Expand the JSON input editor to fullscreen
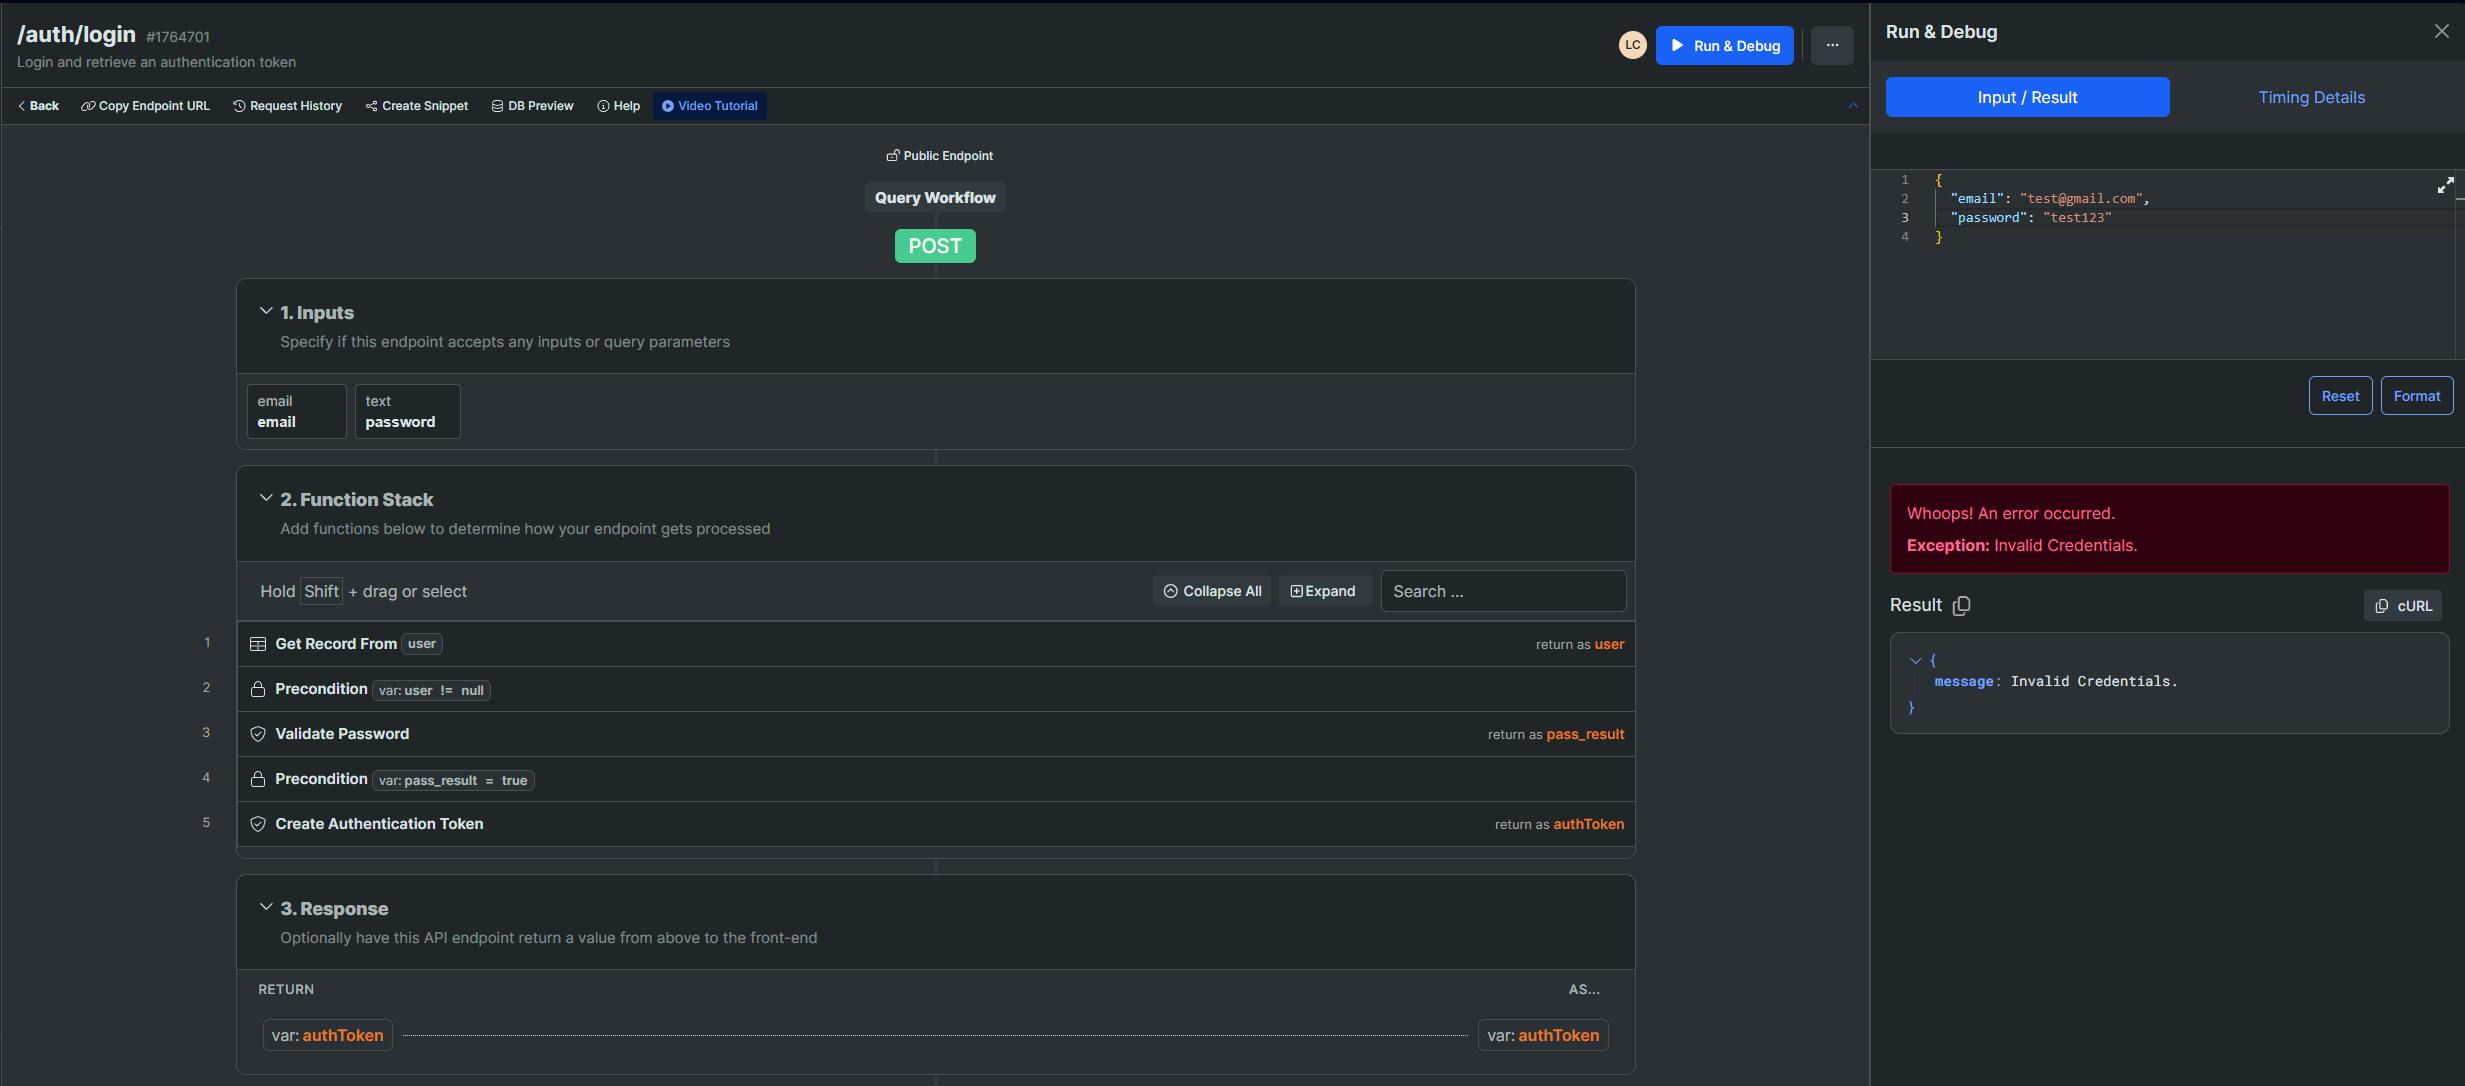Screen dimensions: 2465x1086 2444,186
